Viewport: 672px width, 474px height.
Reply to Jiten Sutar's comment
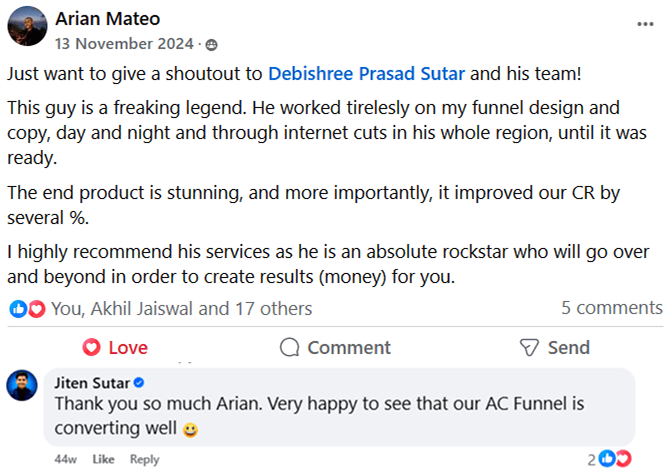pos(144,459)
